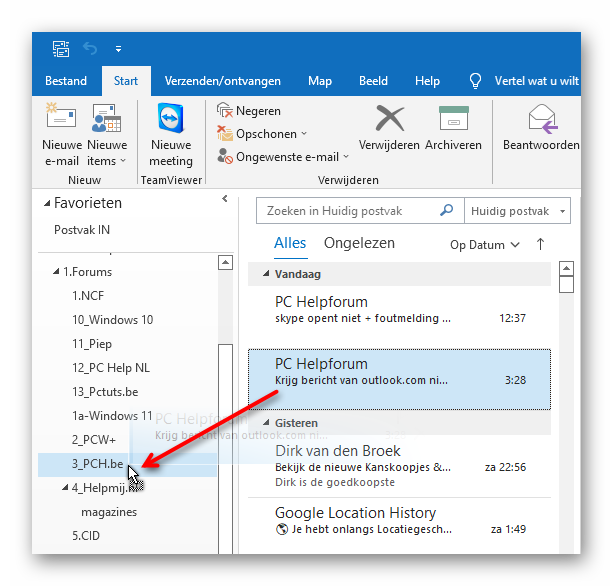Click the search magnifier icon

[x=447, y=211]
